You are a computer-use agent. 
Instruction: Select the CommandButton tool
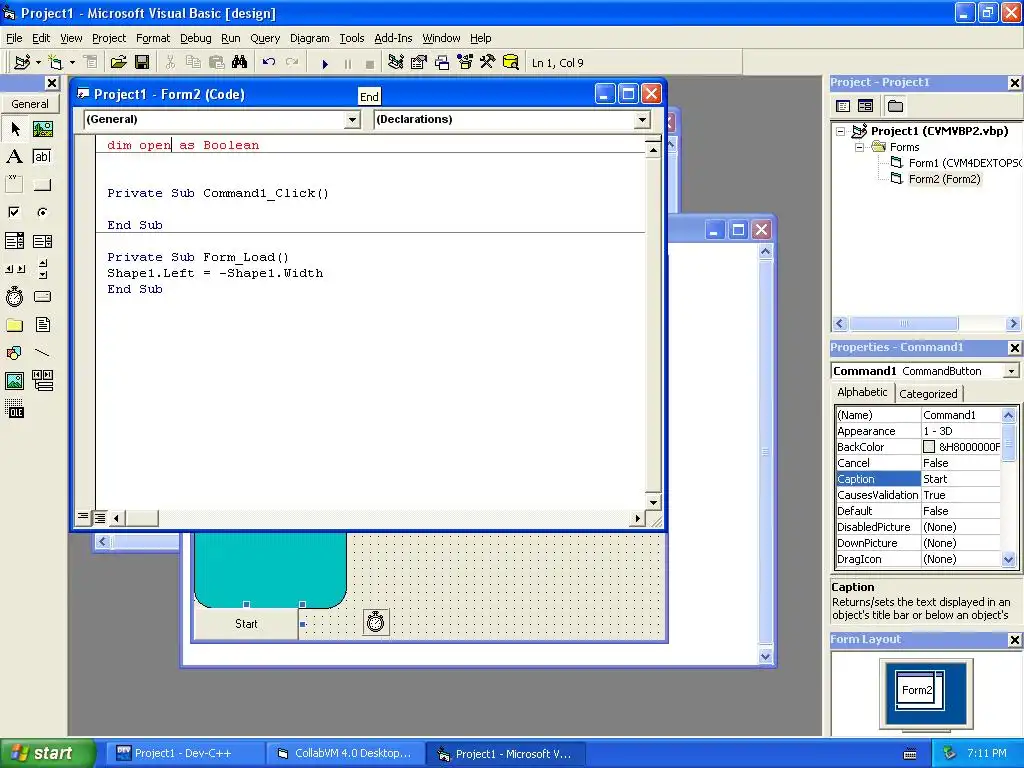[x=43, y=185]
